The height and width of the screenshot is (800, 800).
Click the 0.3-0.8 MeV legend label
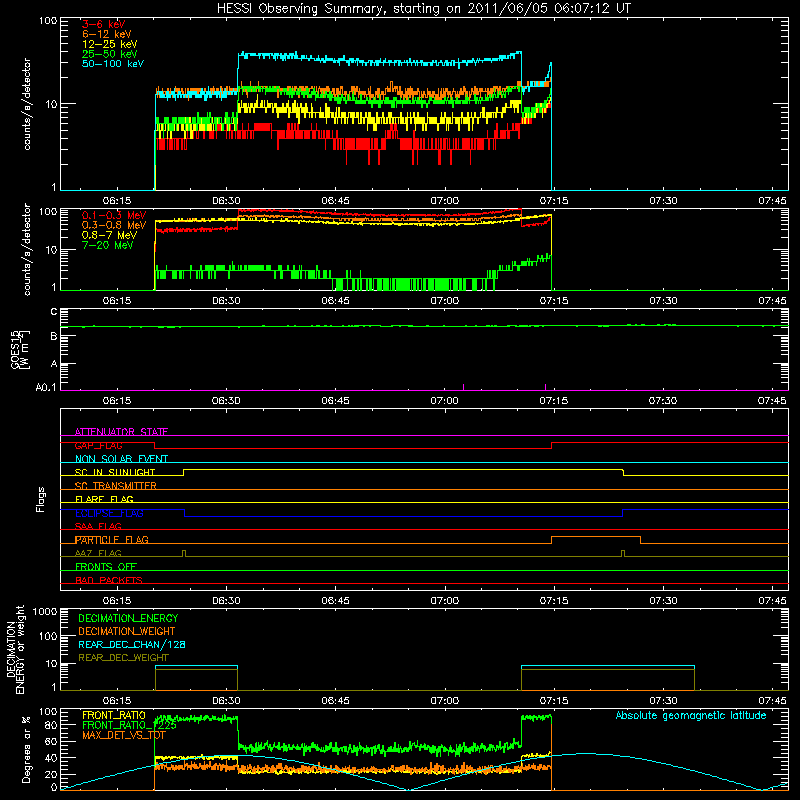coord(114,225)
